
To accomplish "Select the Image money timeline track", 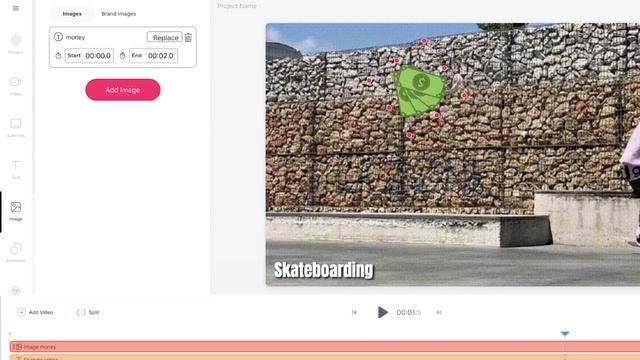I will point(325,347).
